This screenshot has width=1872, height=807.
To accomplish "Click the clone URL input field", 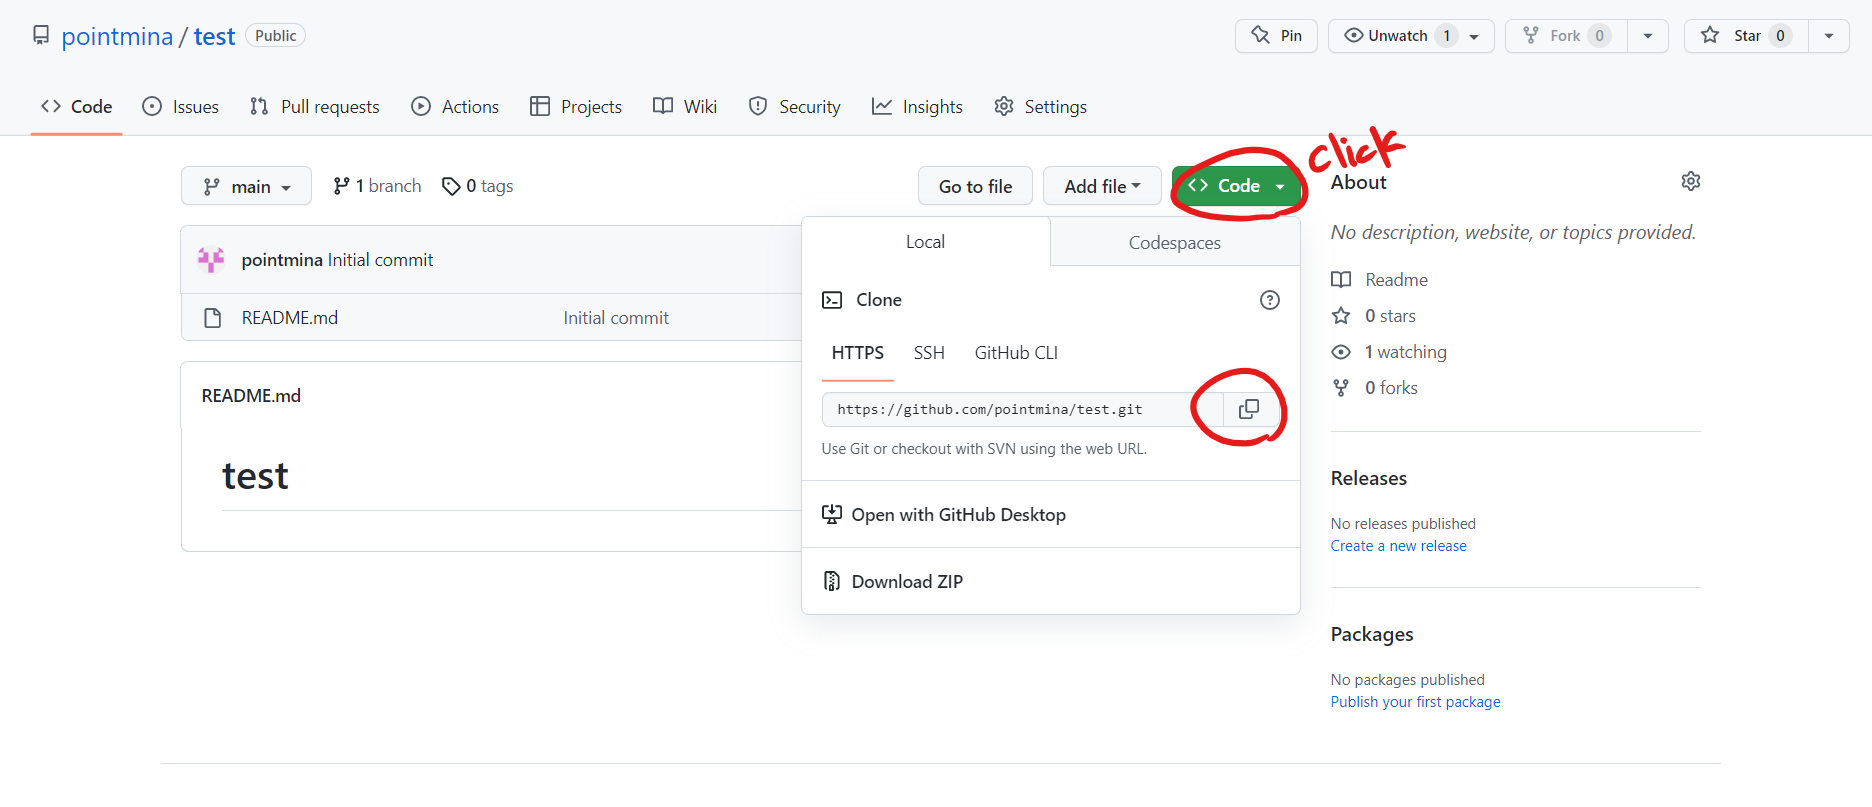I will point(1022,409).
